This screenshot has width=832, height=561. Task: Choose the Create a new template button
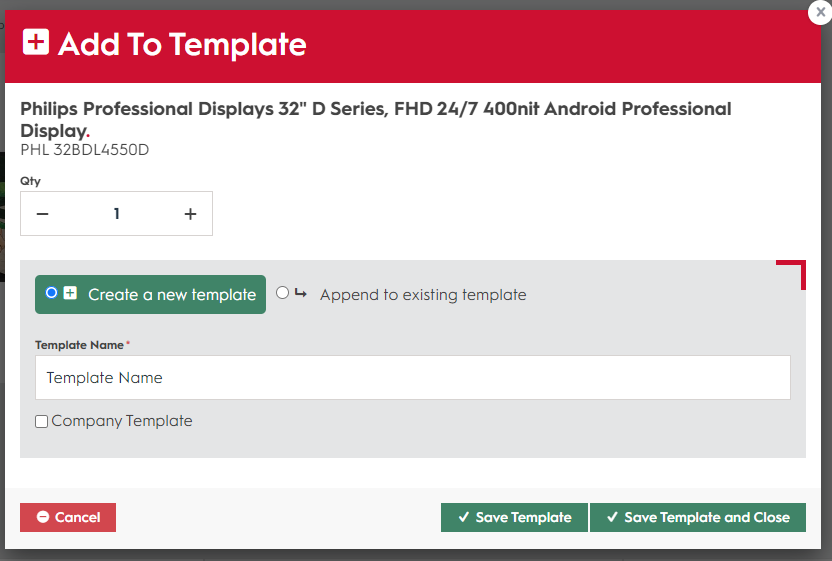pos(150,295)
